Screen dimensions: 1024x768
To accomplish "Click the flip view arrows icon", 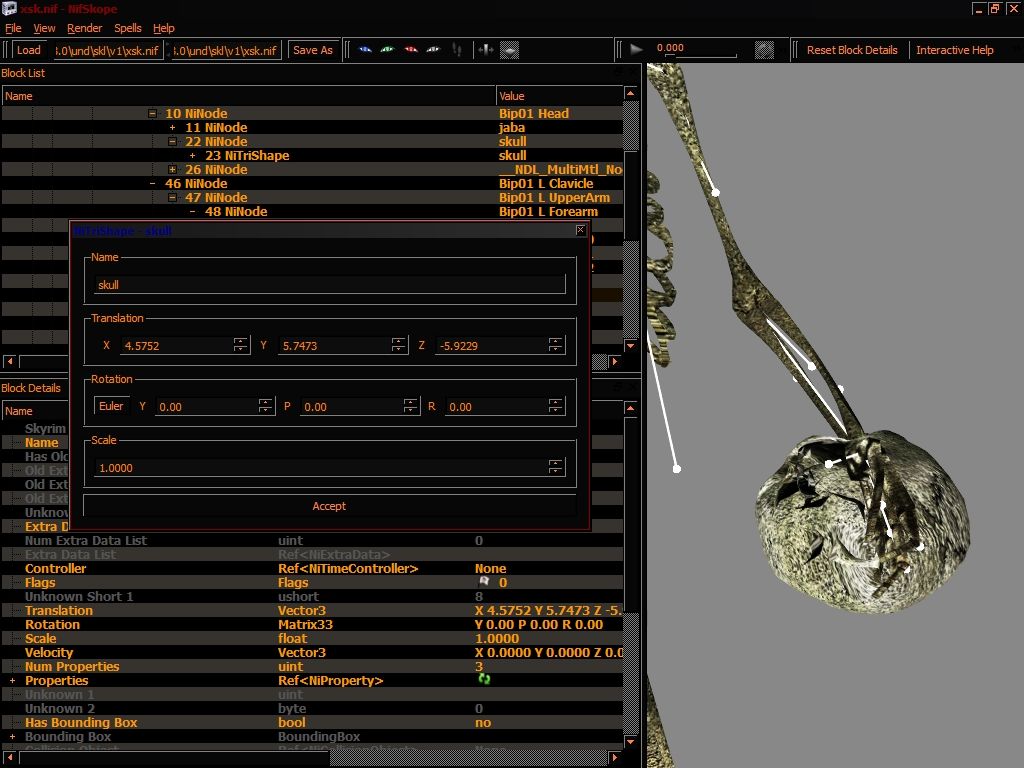I will [x=486, y=50].
